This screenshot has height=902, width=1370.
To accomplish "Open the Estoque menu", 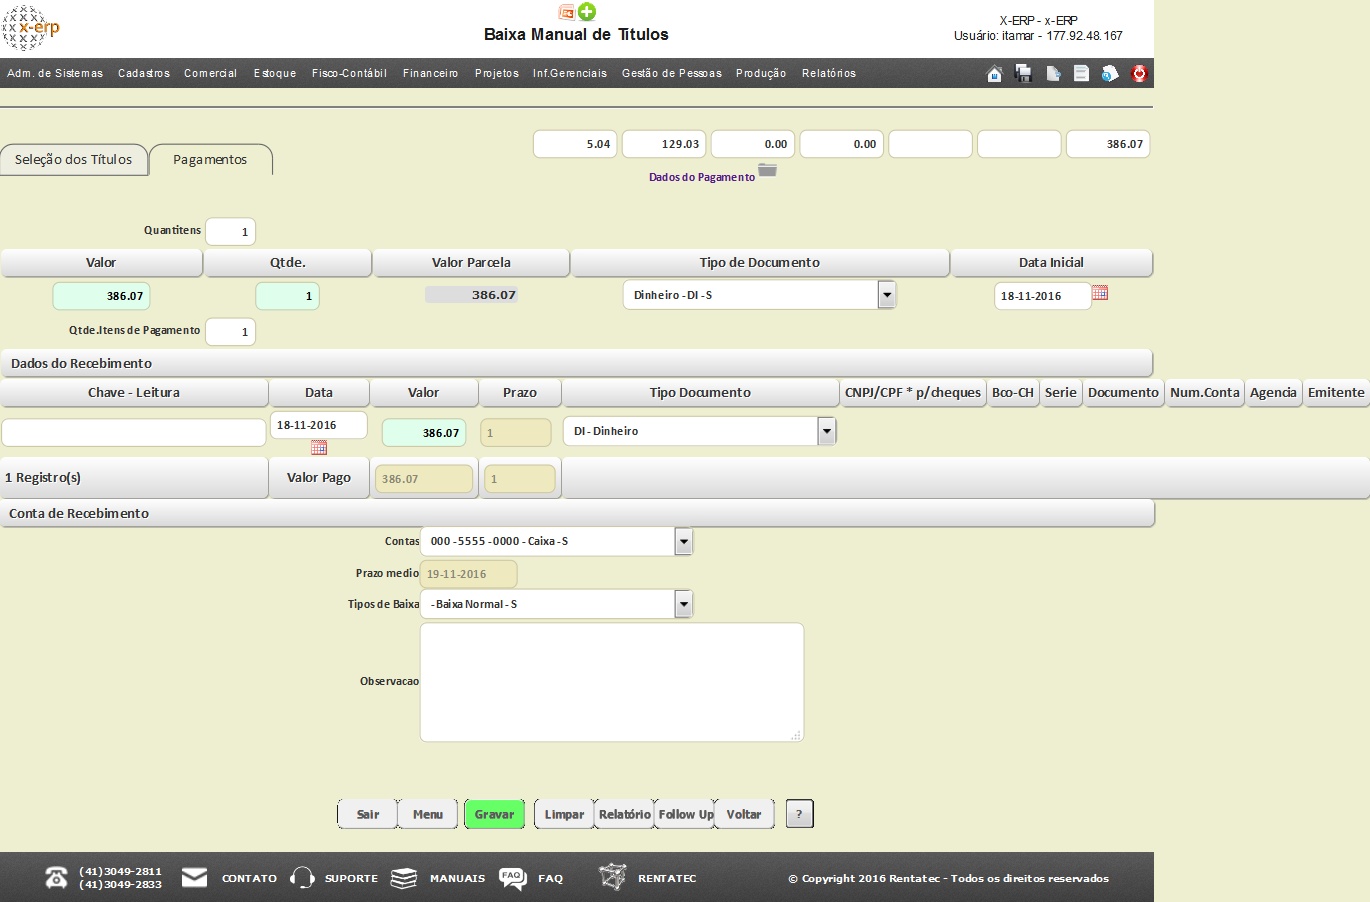I will (275, 73).
